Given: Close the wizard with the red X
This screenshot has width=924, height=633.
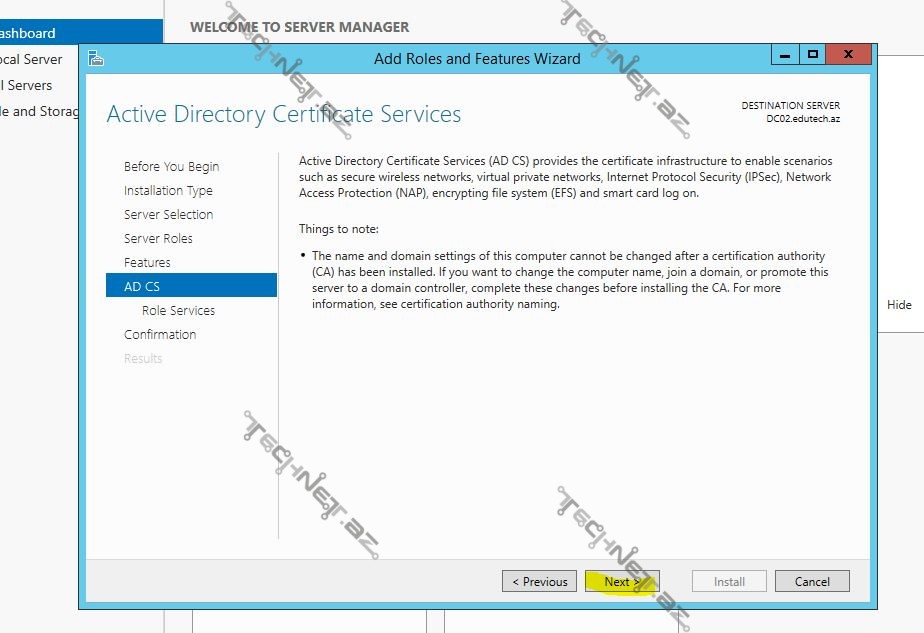Looking at the screenshot, I should 849,55.
